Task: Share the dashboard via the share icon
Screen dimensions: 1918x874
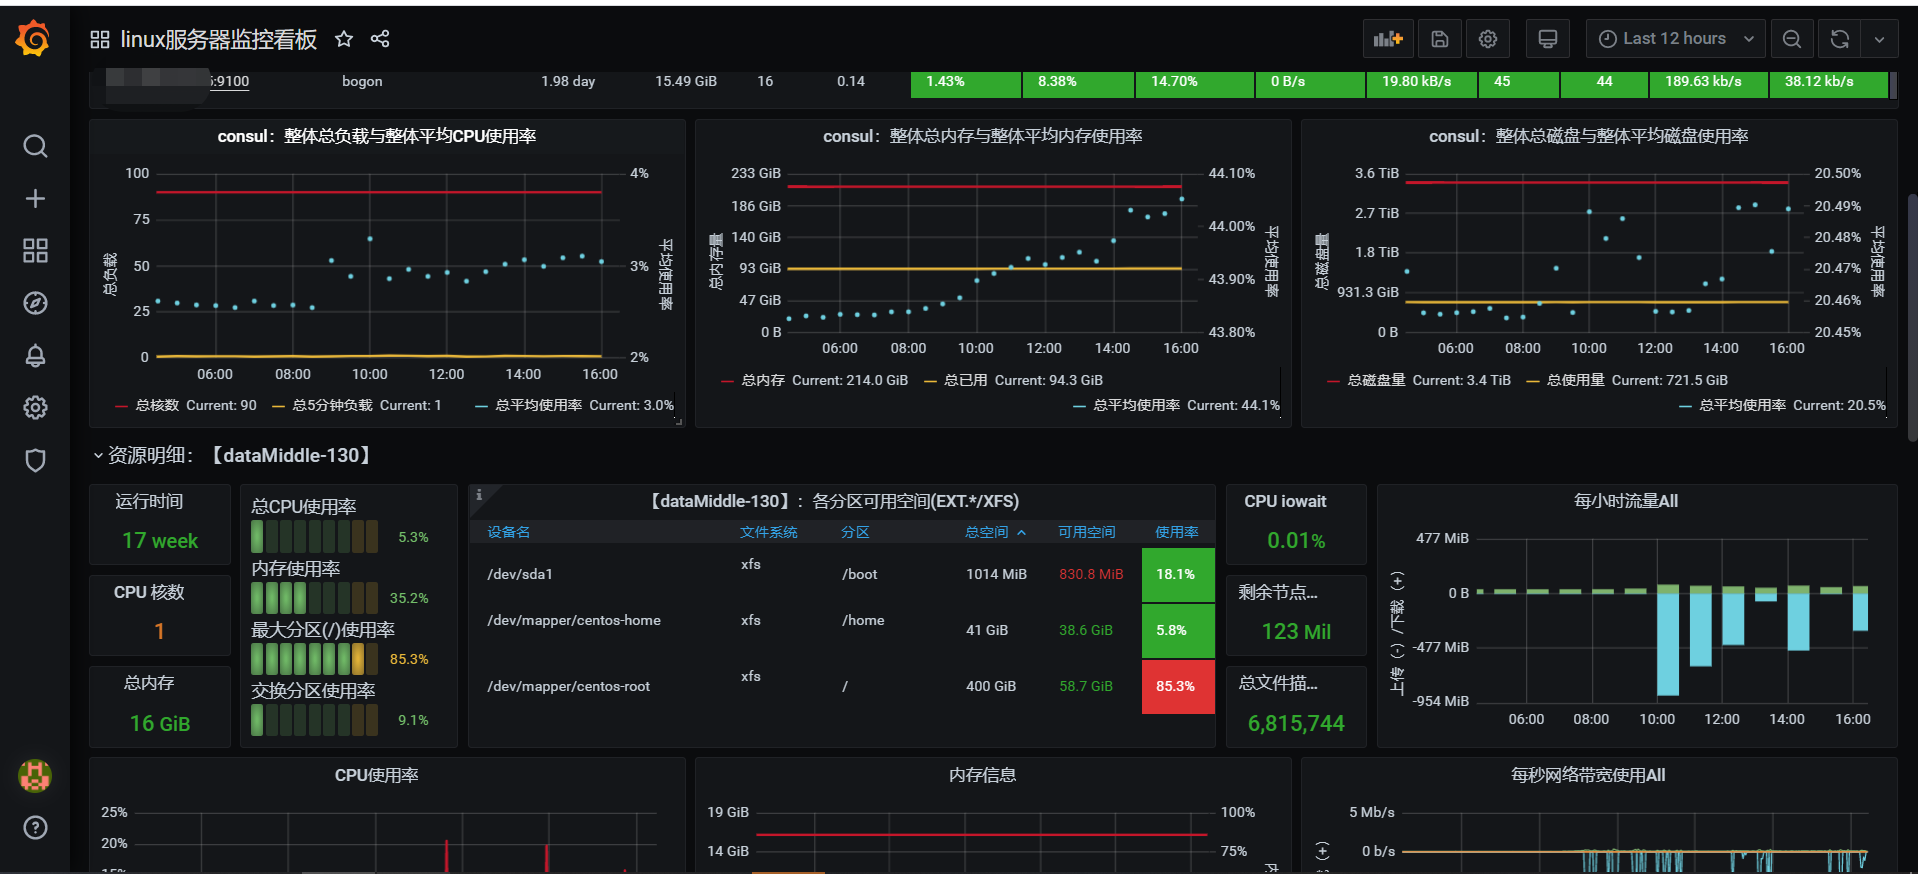Action: tap(380, 39)
